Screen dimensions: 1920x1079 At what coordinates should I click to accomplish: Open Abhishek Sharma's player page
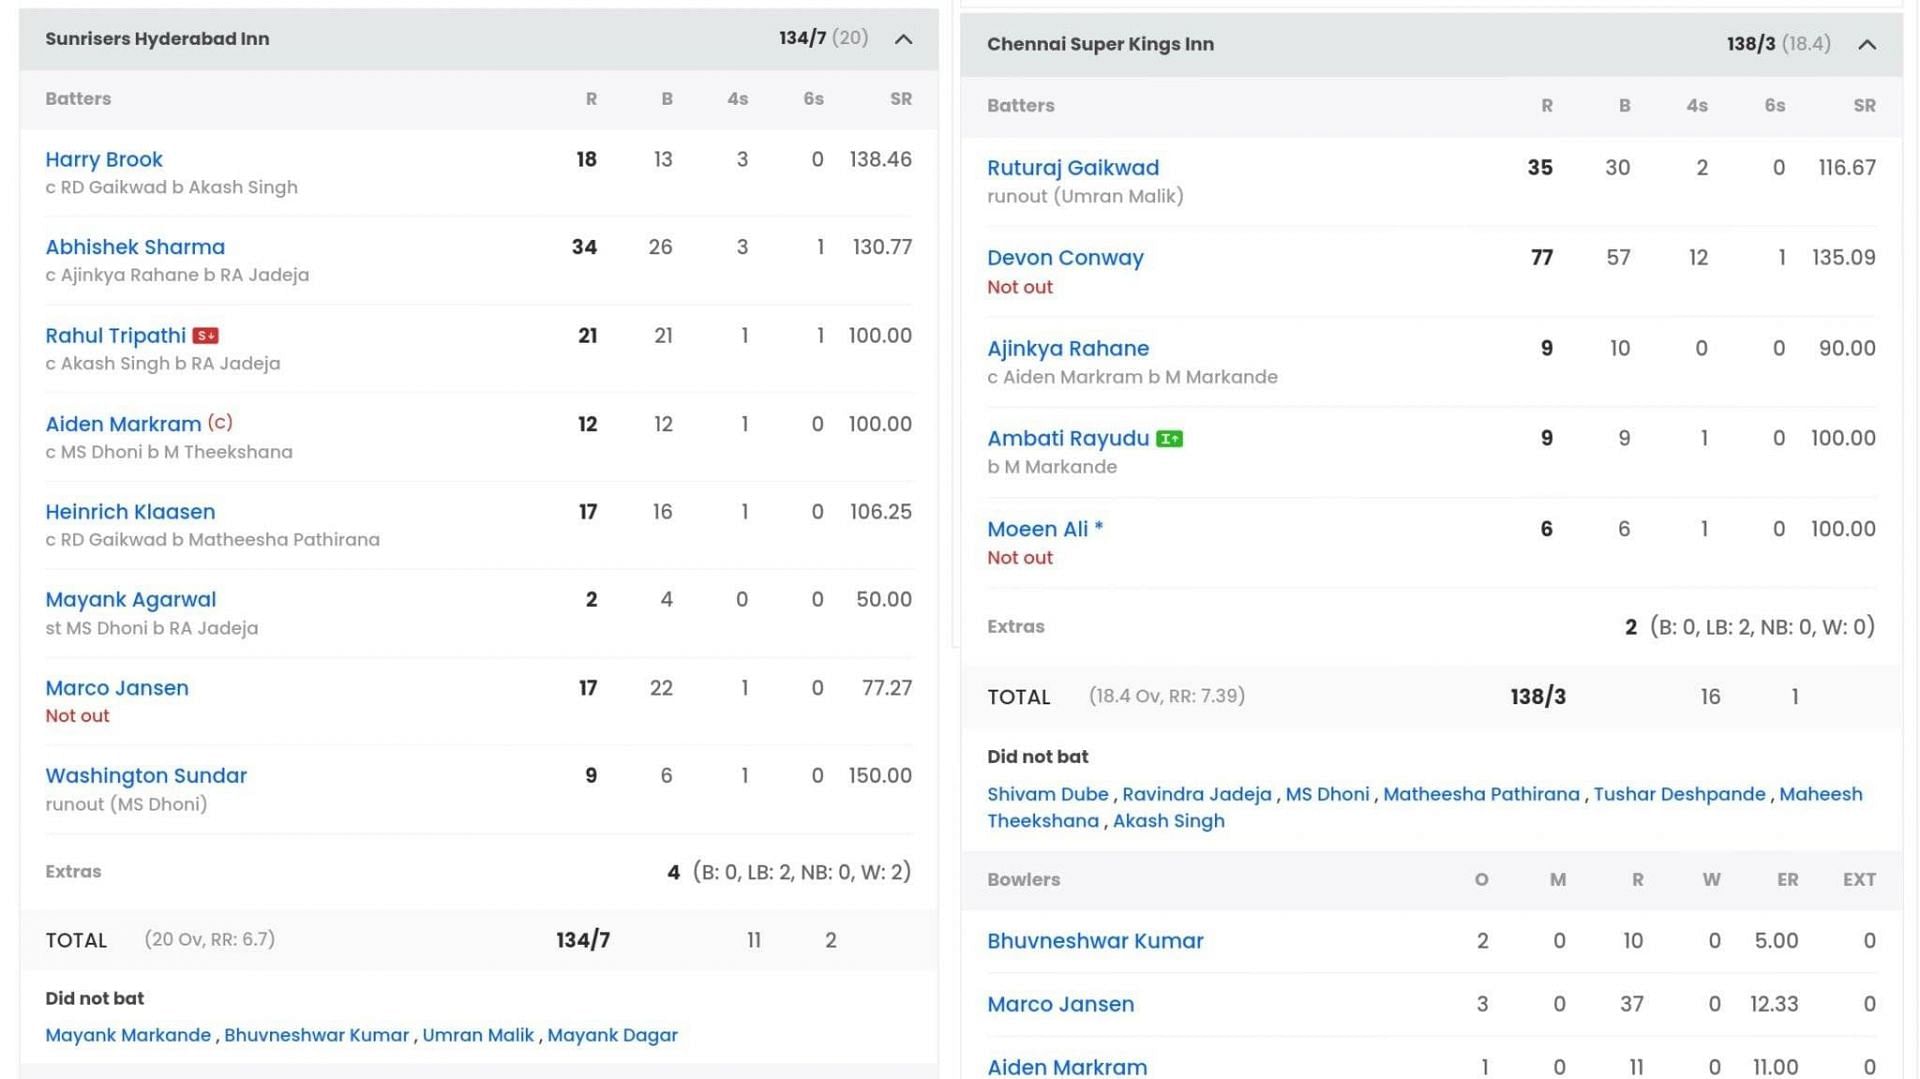click(x=135, y=247)
